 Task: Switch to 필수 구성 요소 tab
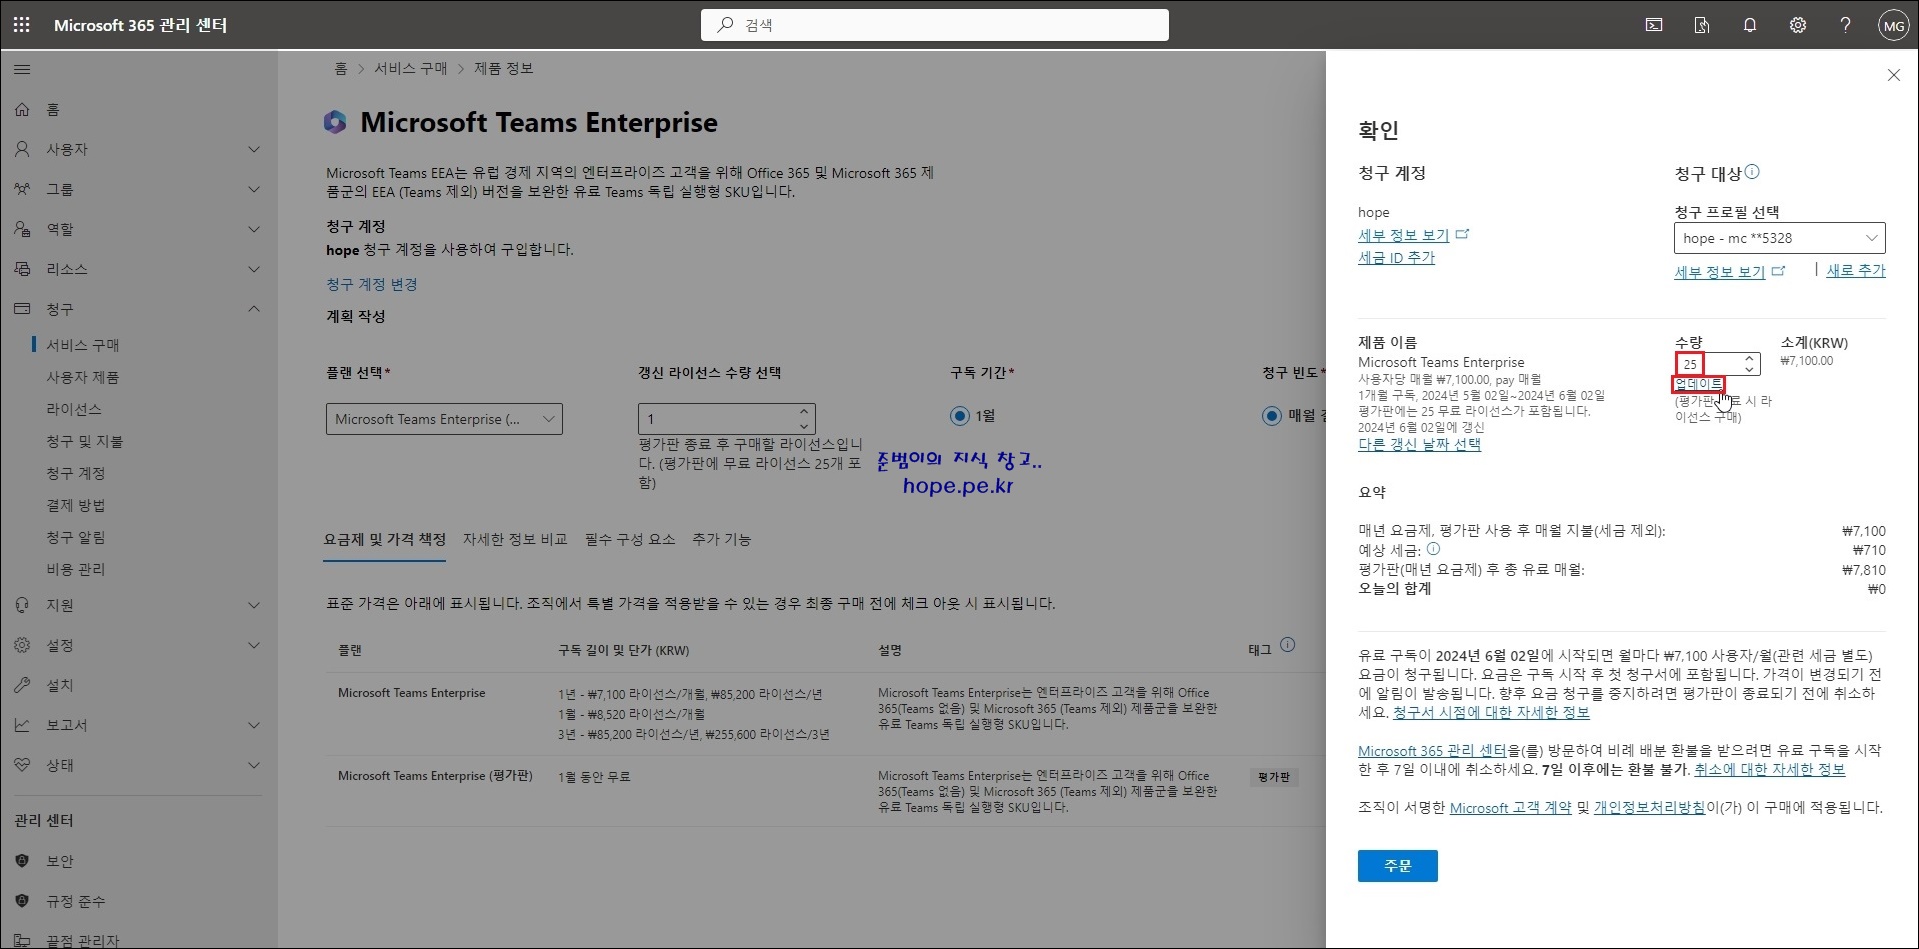(x=630, y=540)
